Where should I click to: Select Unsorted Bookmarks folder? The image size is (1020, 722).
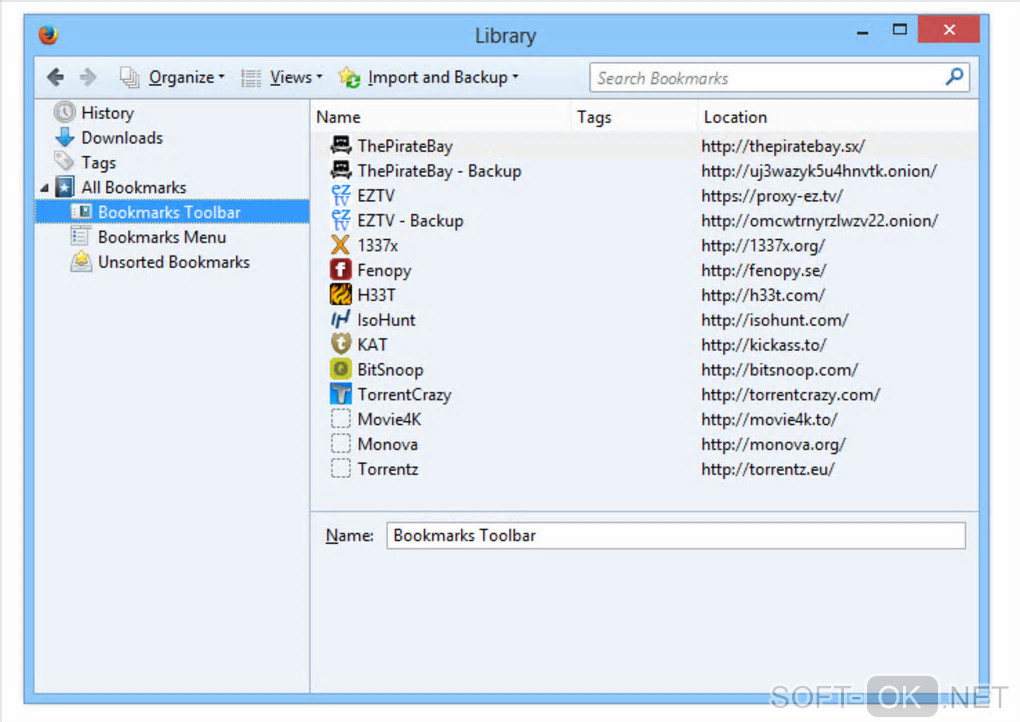(174, 261)
